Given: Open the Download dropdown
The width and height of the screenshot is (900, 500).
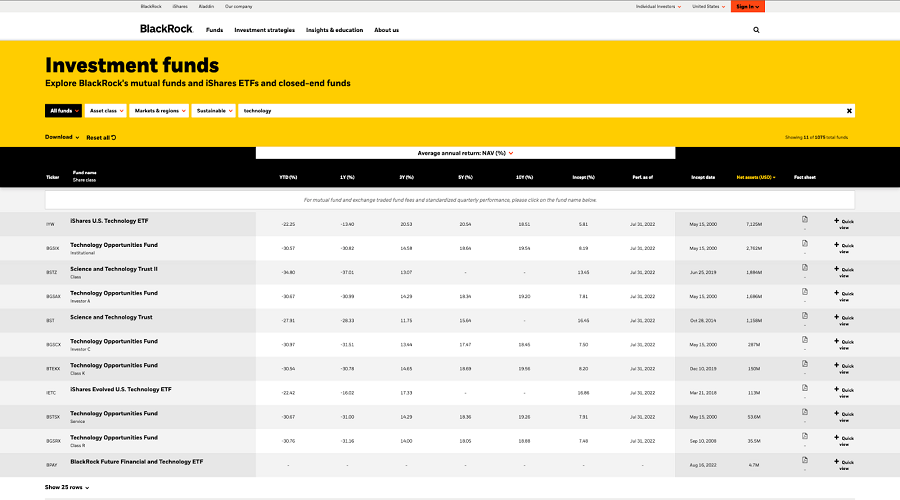Looking at the screenshot, I should (62, 137).
